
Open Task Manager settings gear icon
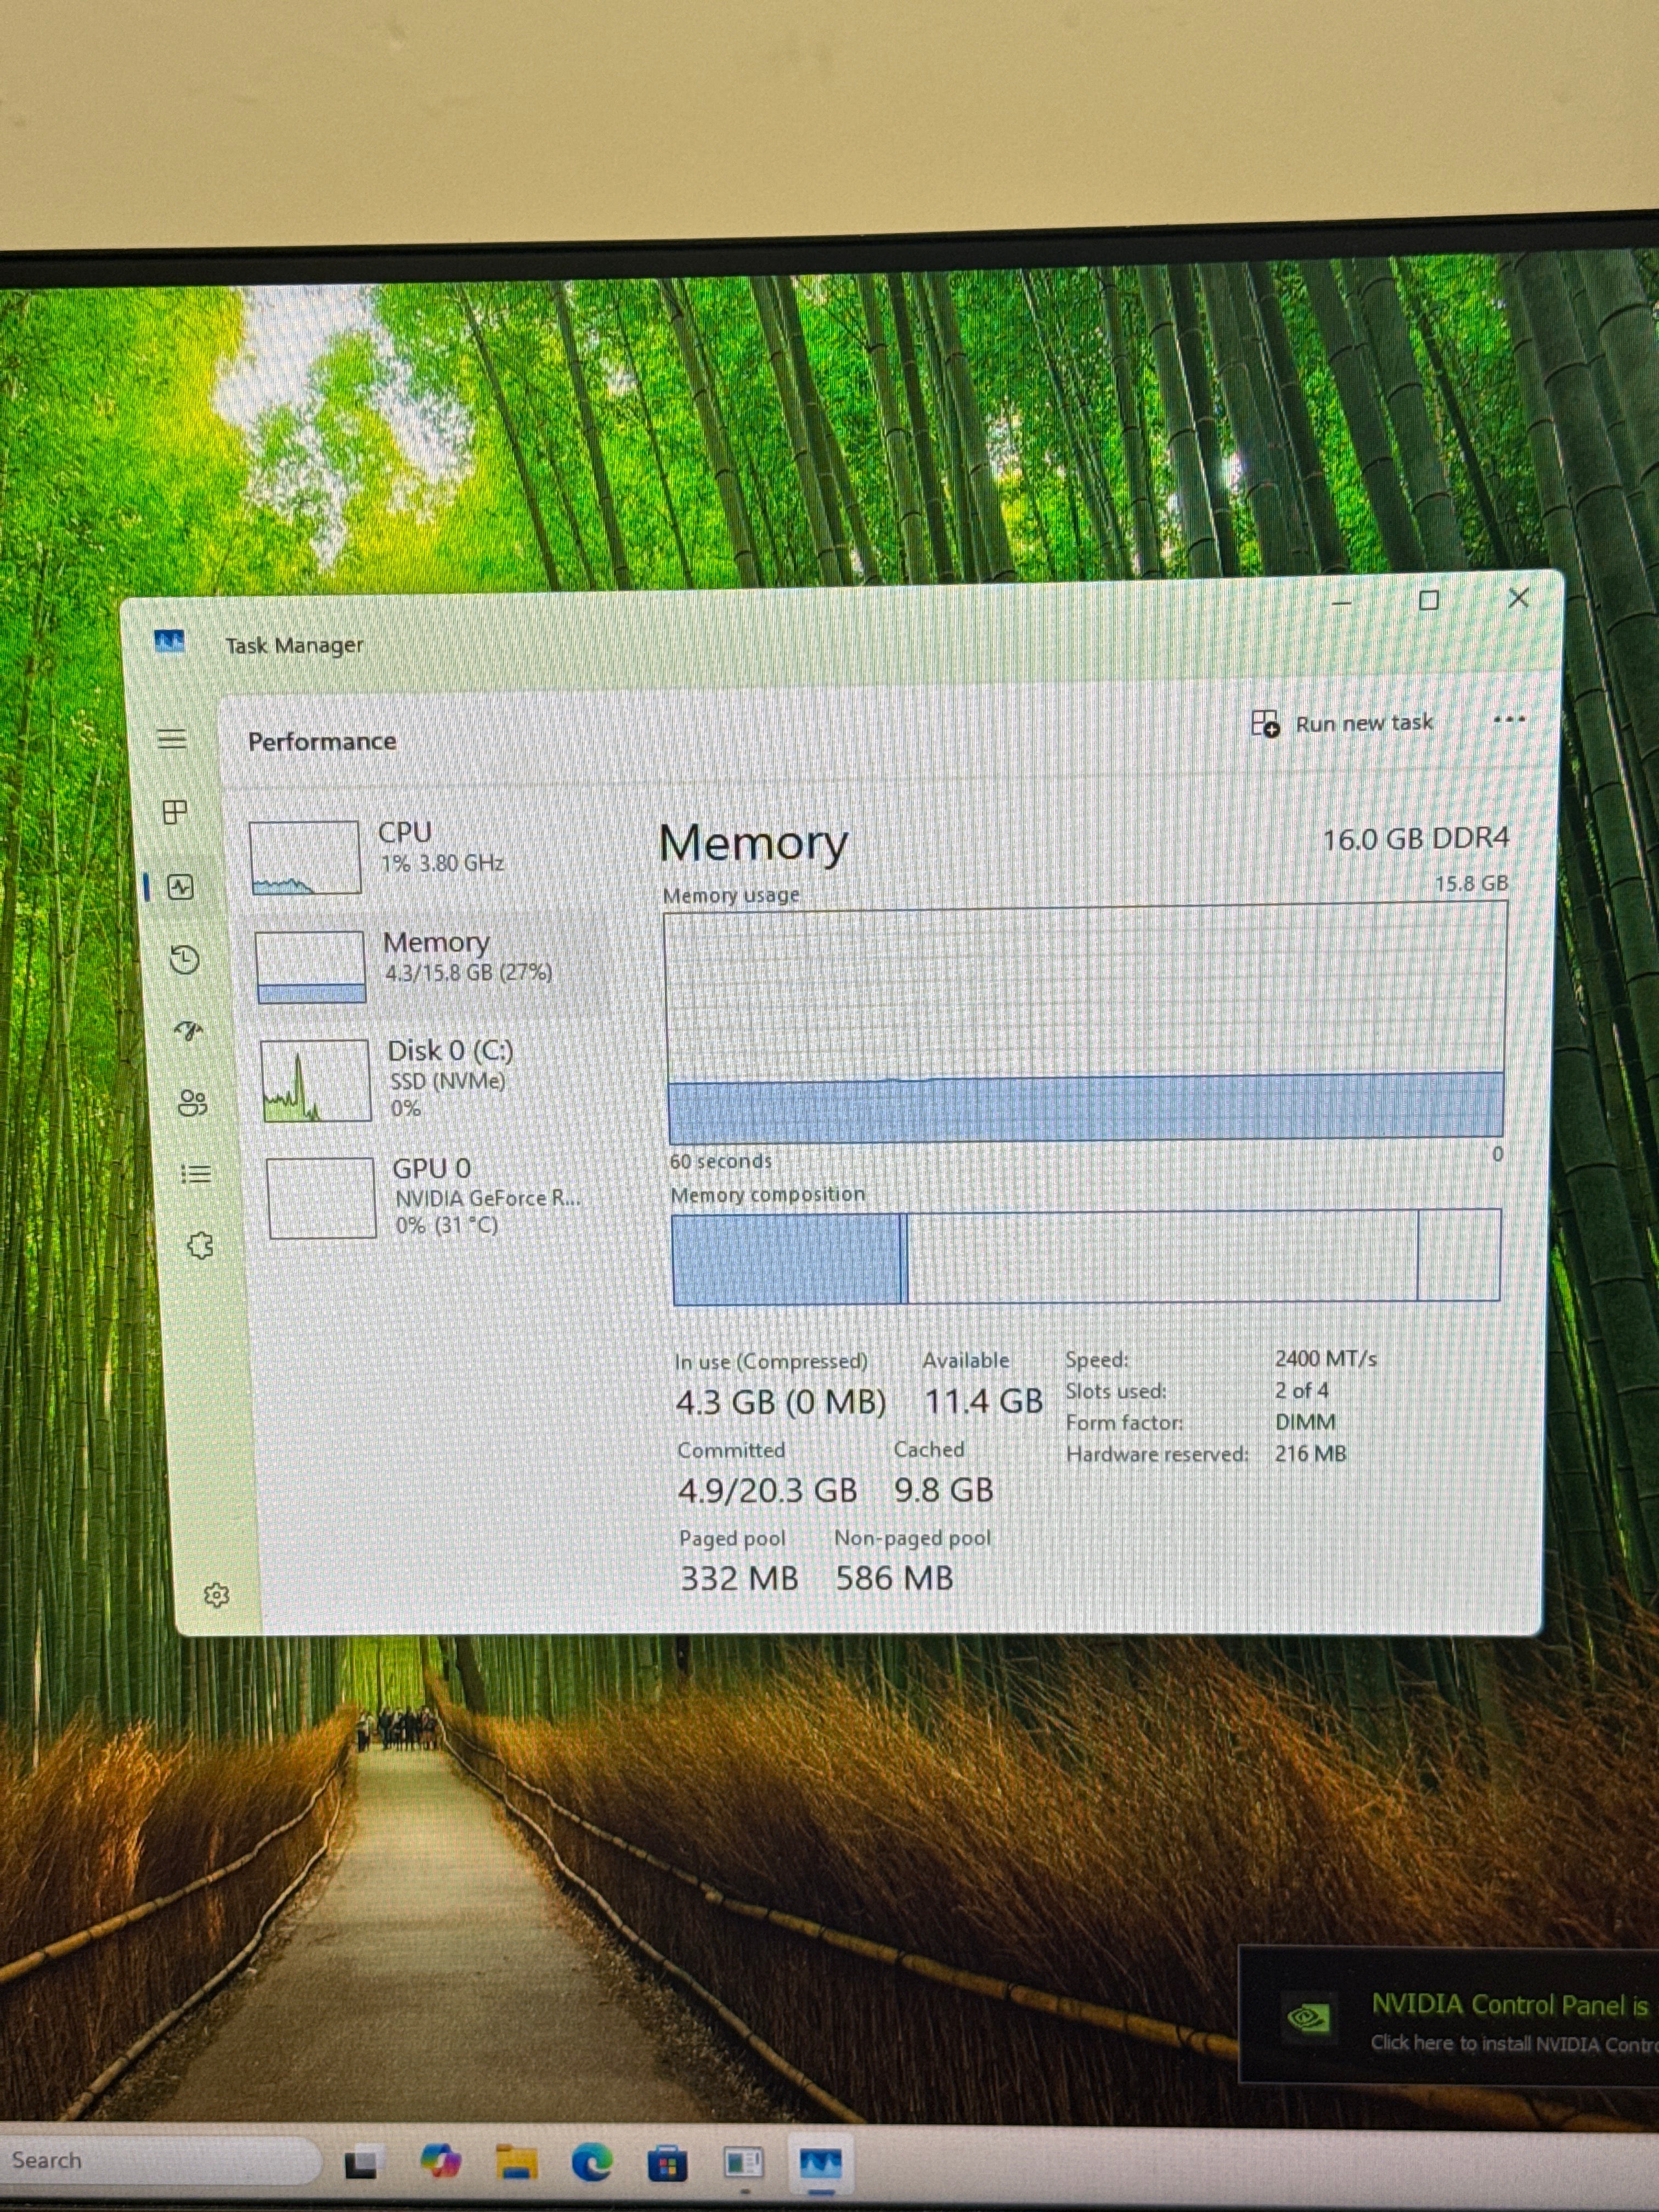tap(216, 1595)
